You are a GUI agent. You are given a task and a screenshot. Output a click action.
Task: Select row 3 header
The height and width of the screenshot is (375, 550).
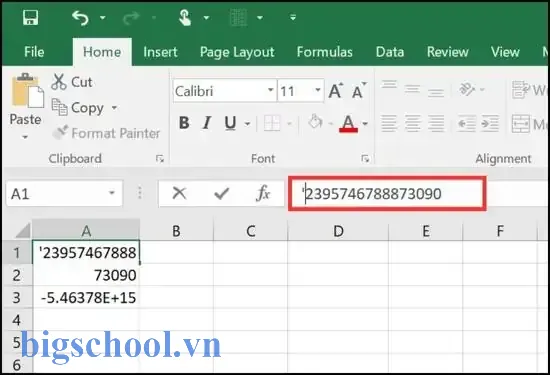[16, 297]
